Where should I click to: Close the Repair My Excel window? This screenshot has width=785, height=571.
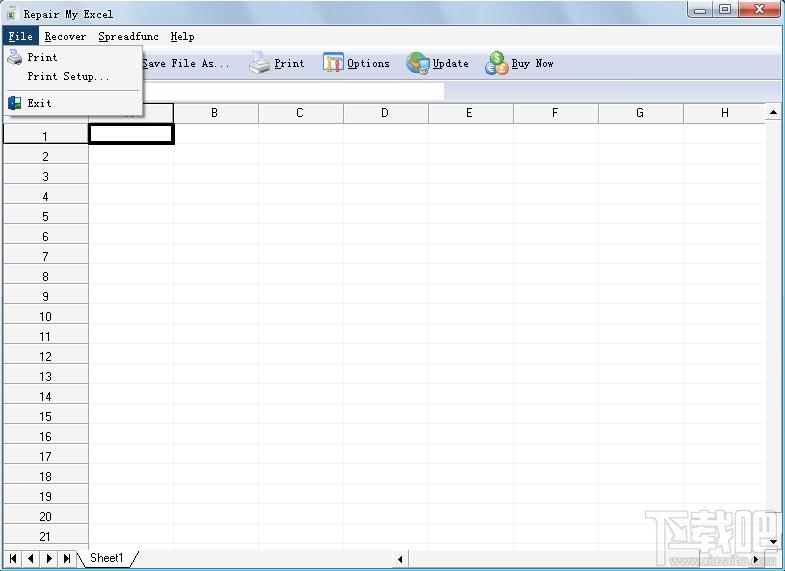759,10
